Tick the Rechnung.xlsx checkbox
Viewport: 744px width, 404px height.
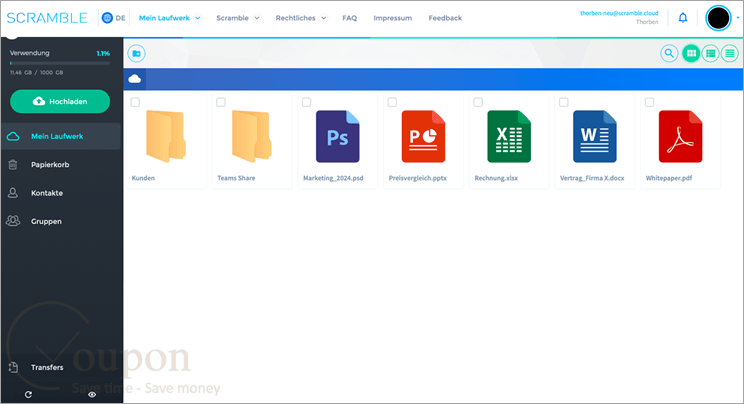[478, 102]
